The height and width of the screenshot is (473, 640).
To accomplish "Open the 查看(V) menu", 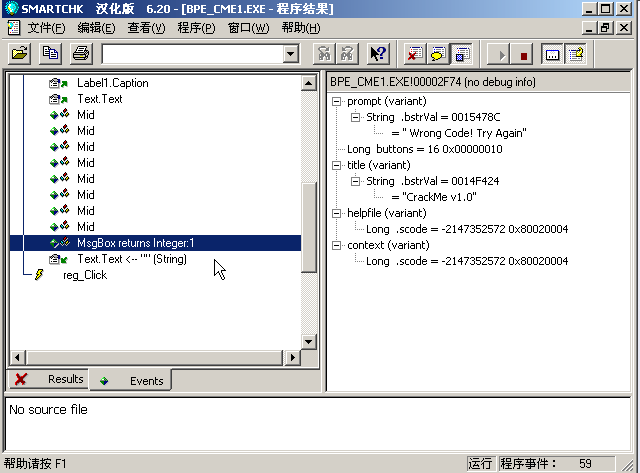I will (147, 28).
